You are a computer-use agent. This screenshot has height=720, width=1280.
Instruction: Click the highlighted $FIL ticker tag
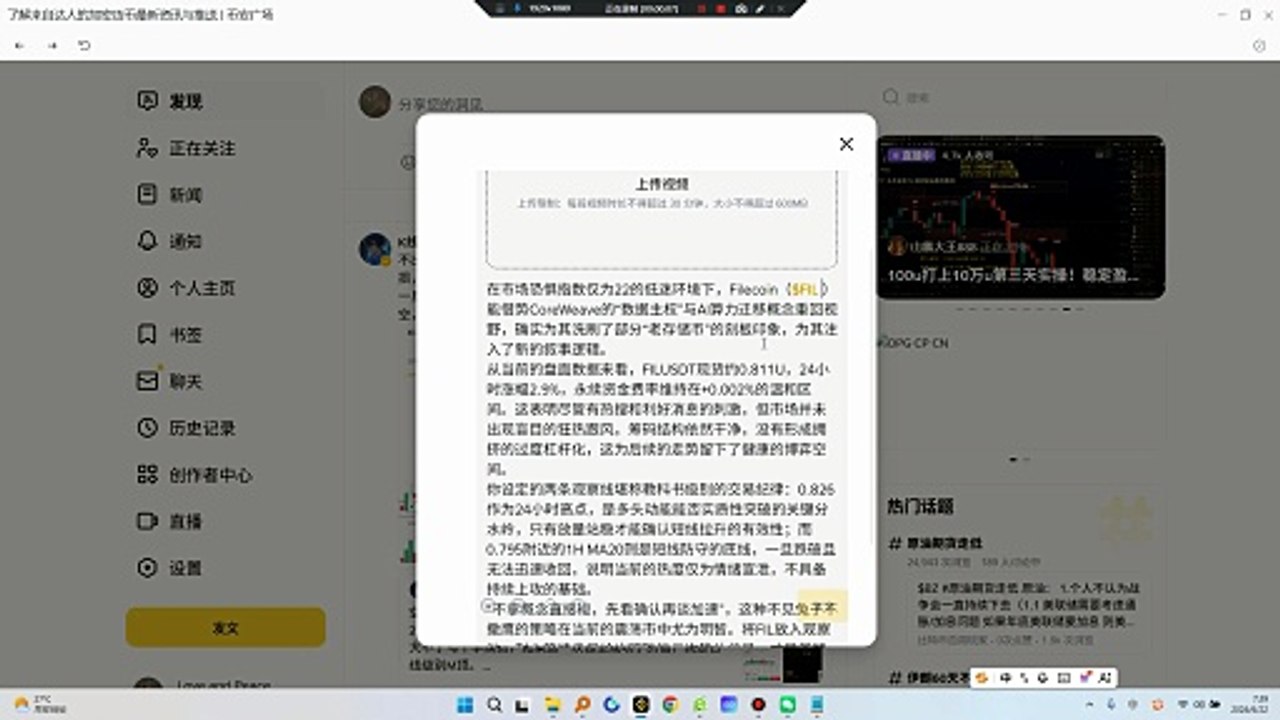pos(806,289)
